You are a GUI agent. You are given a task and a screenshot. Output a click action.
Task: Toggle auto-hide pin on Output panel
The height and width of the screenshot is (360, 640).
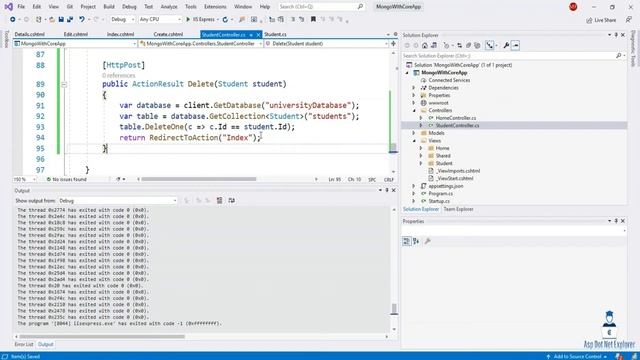point(387,190)
